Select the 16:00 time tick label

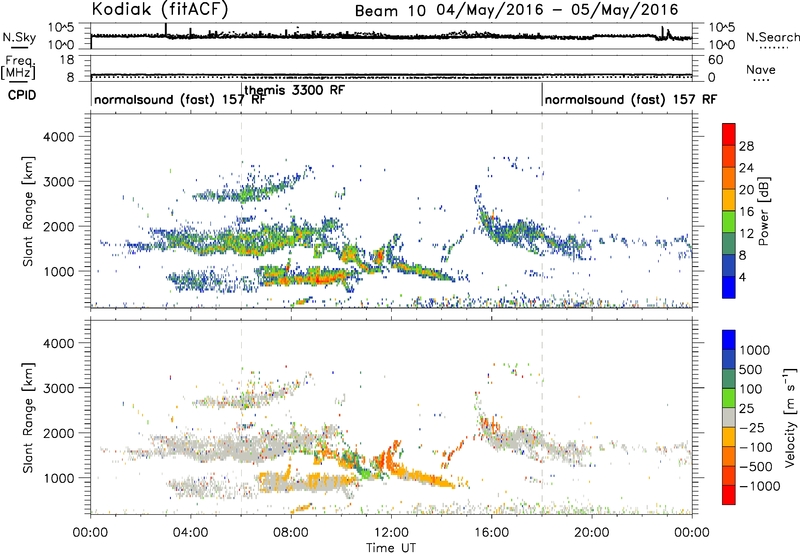[x=491, y=533]
